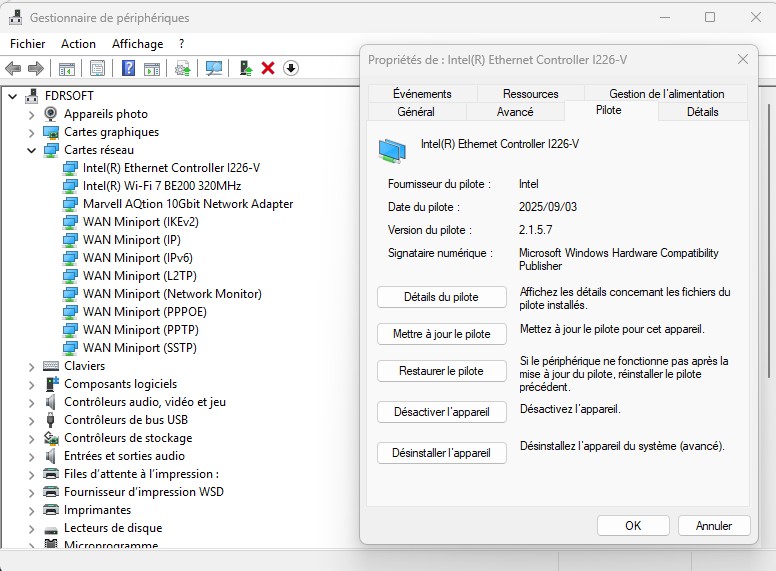Image resolution: width=776 pixels, height=571 pixels.
Task: Click the show/hide console tree icon
Action: pos(67,68)
